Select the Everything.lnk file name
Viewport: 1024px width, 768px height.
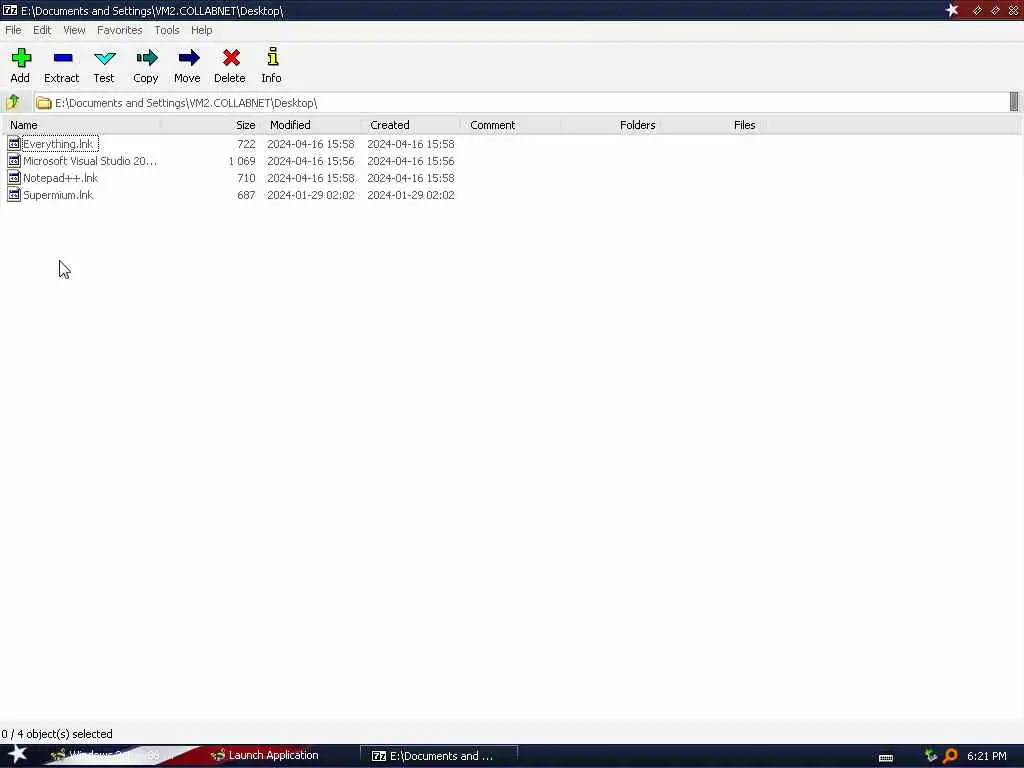point(58,144)
